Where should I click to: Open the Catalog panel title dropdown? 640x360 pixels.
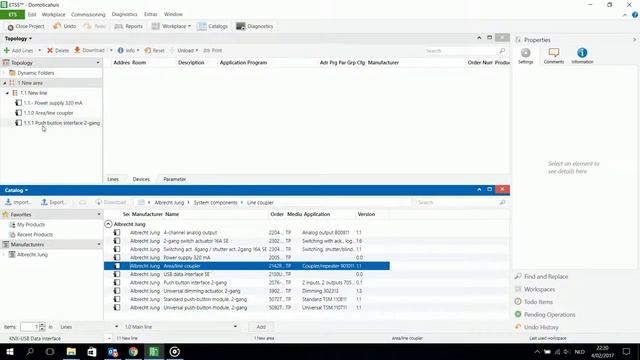(x=16, y=190)
